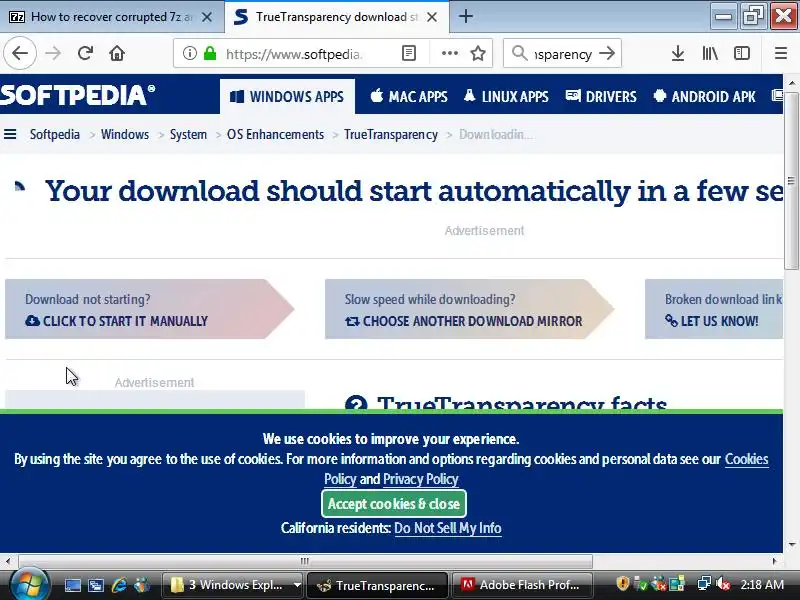800x600 pixels.
Task: Open the Windows Apps section
Action: click(x=287, y=96)
